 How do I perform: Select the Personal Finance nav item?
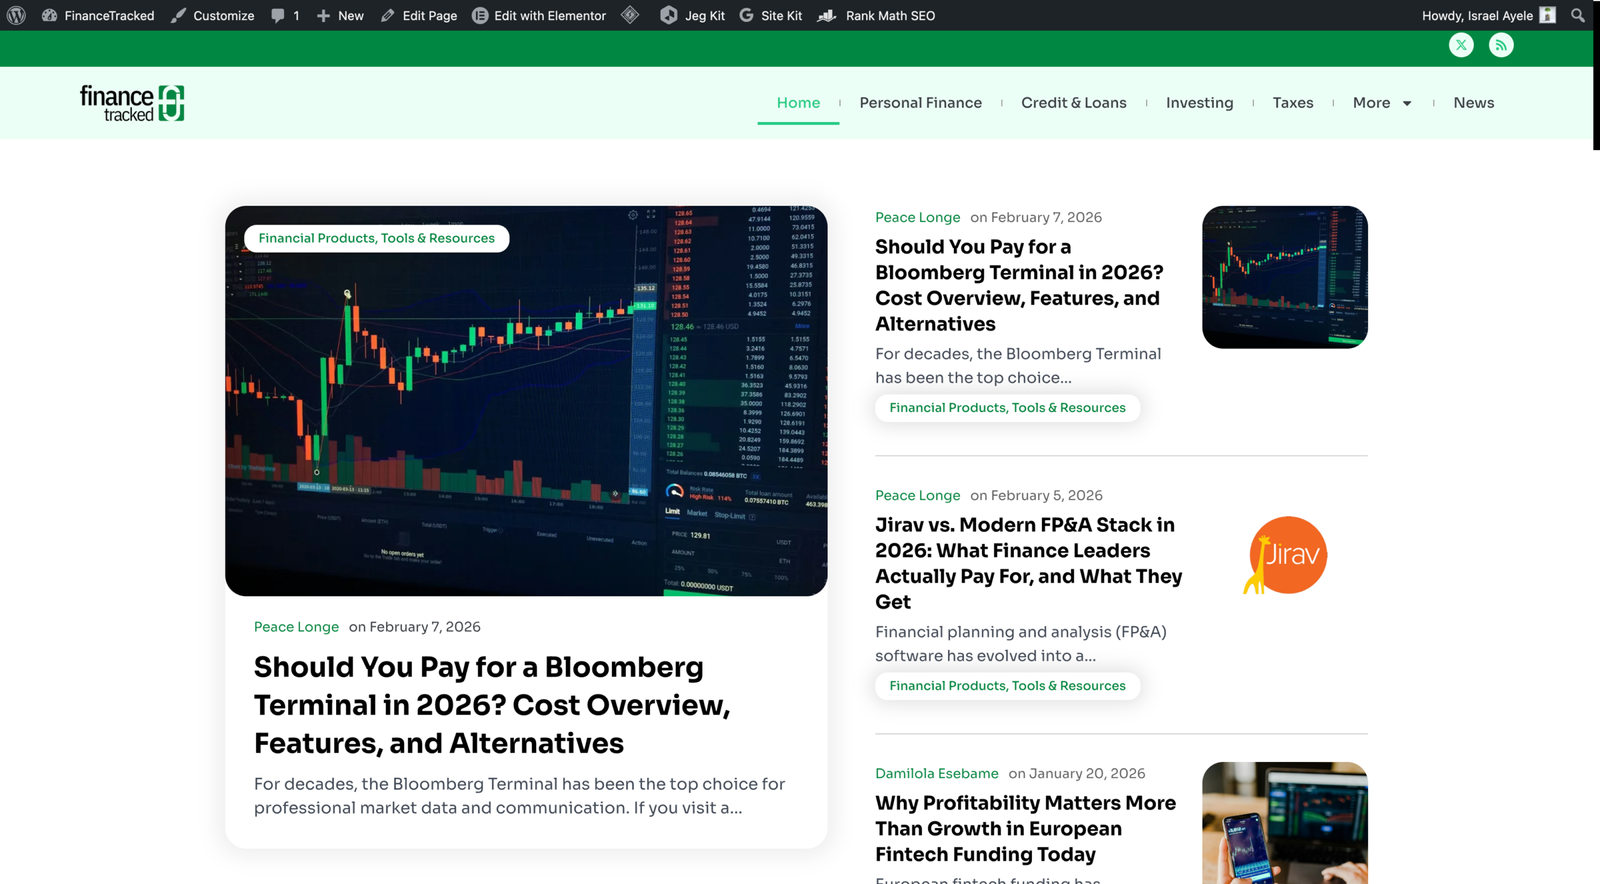tap(920, 103)
